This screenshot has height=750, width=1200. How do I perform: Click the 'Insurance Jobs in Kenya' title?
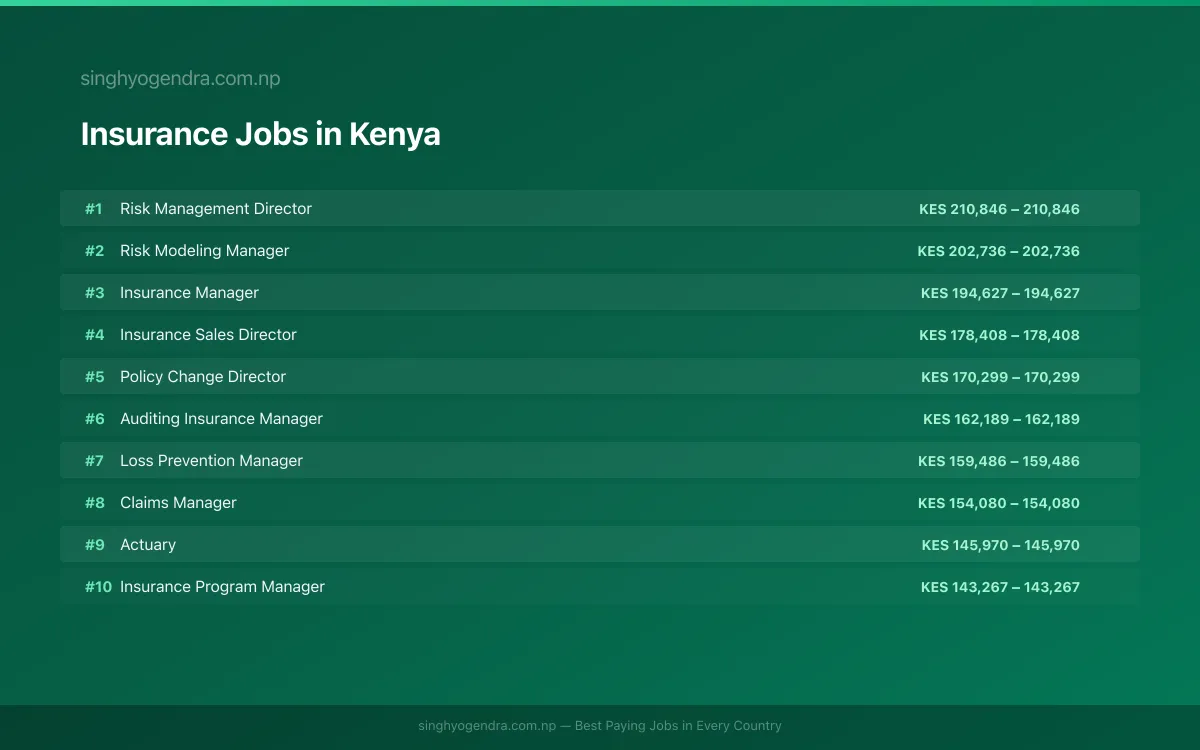(260, 134)
